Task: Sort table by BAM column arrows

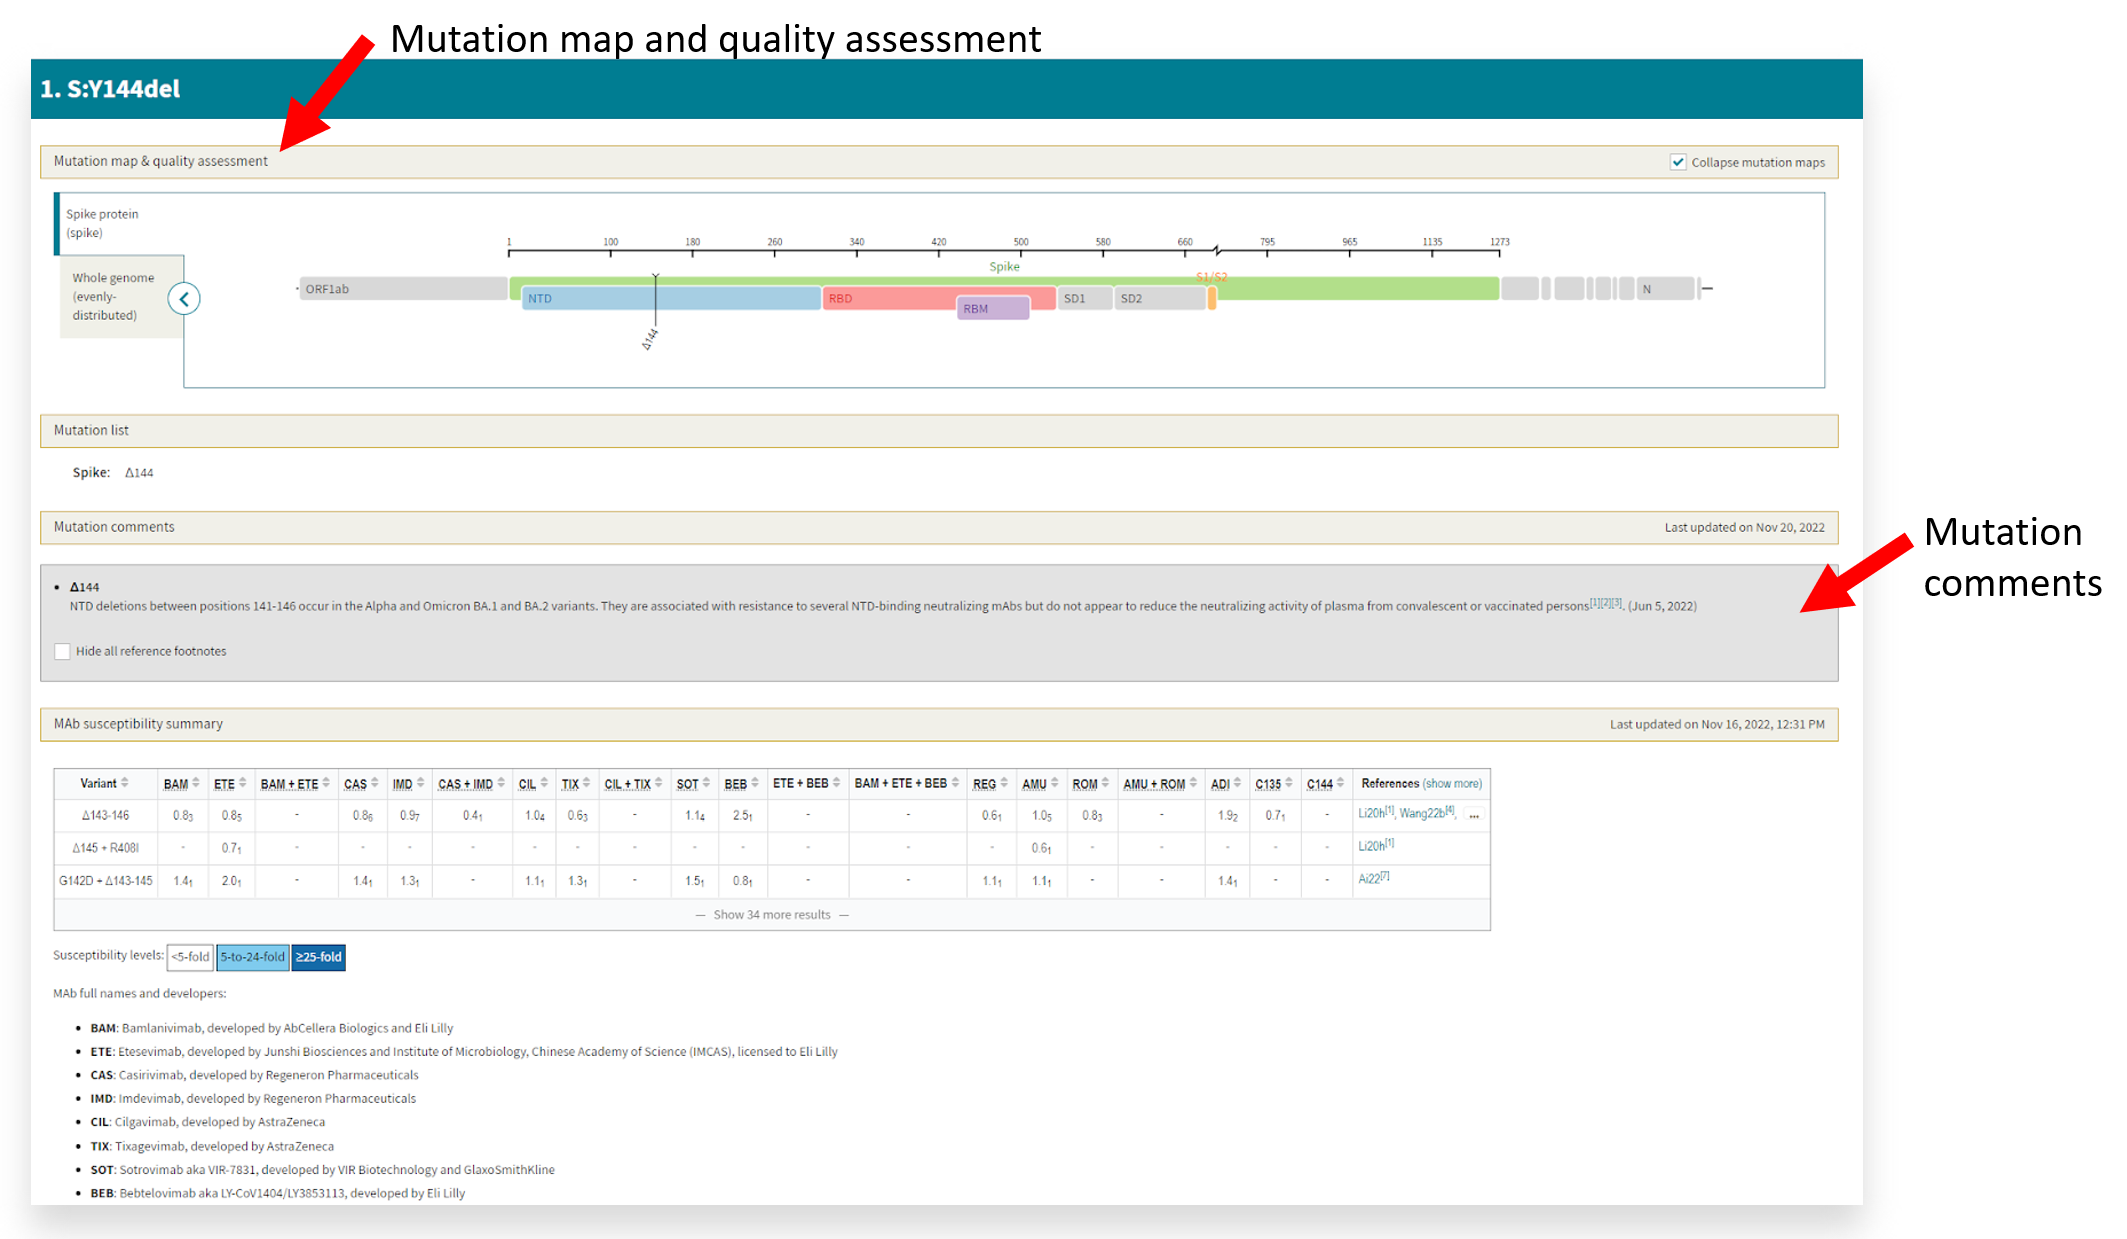Action: click(196, 783)
